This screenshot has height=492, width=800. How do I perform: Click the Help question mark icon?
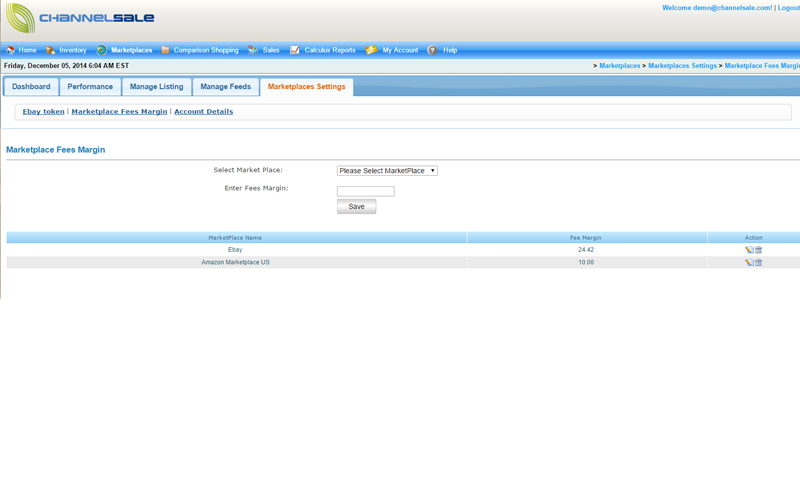[433, 50]
